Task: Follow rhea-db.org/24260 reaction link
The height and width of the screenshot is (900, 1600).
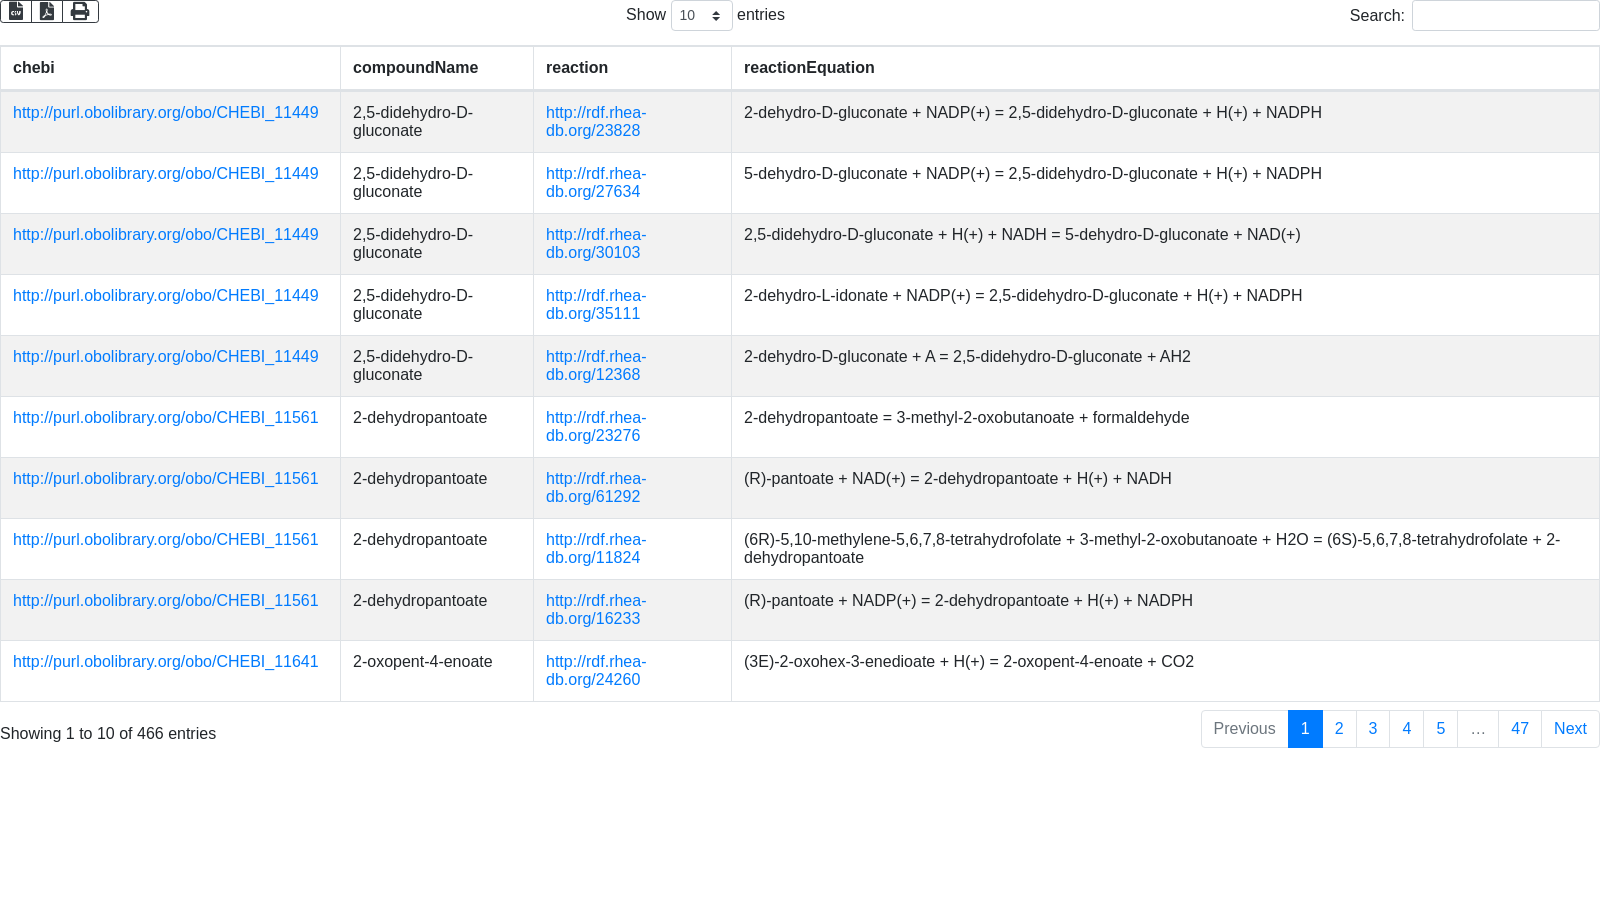Action: (595, 671)
